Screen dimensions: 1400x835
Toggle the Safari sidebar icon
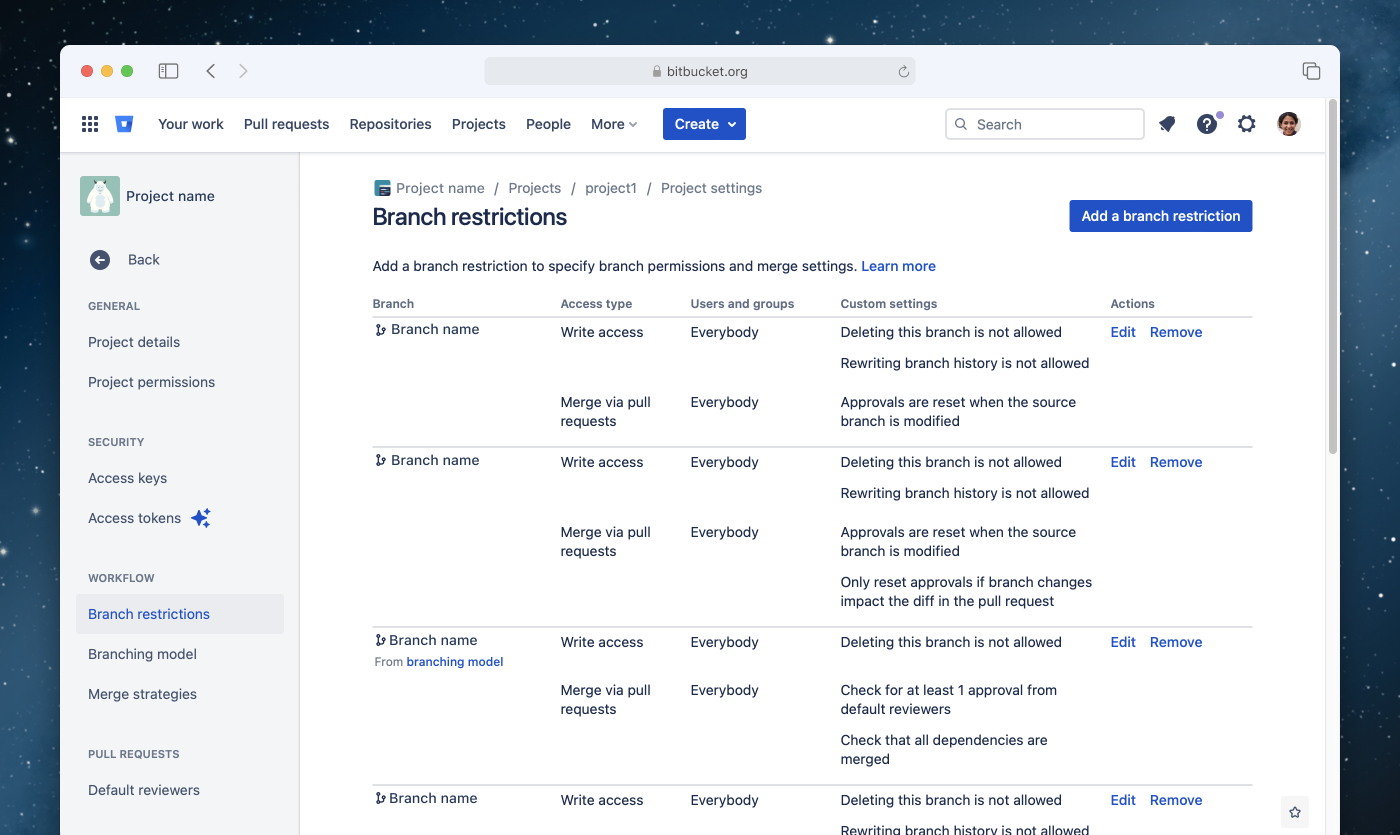coord(168,71)
